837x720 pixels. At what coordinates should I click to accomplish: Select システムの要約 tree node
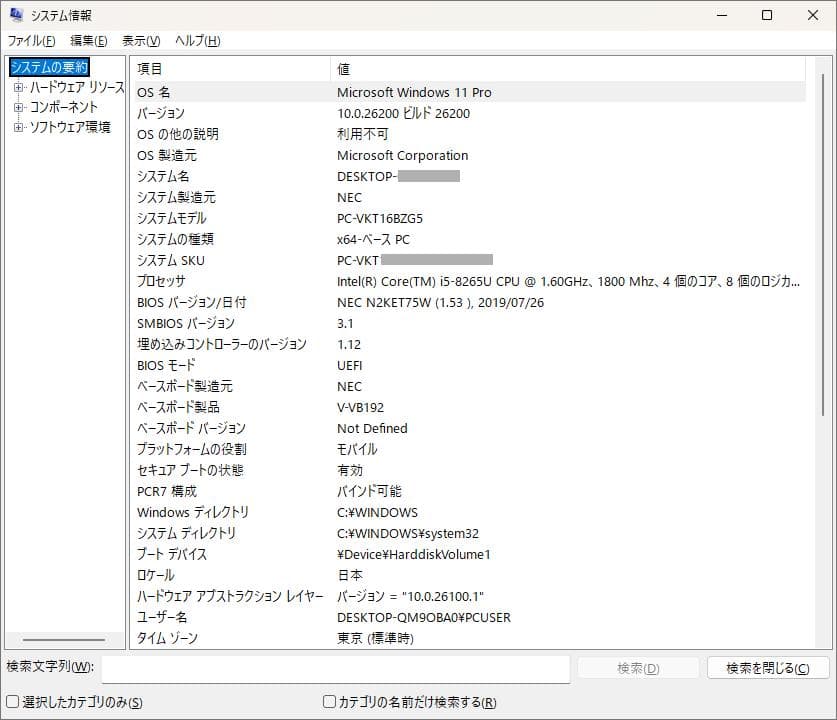pos(49,67)
